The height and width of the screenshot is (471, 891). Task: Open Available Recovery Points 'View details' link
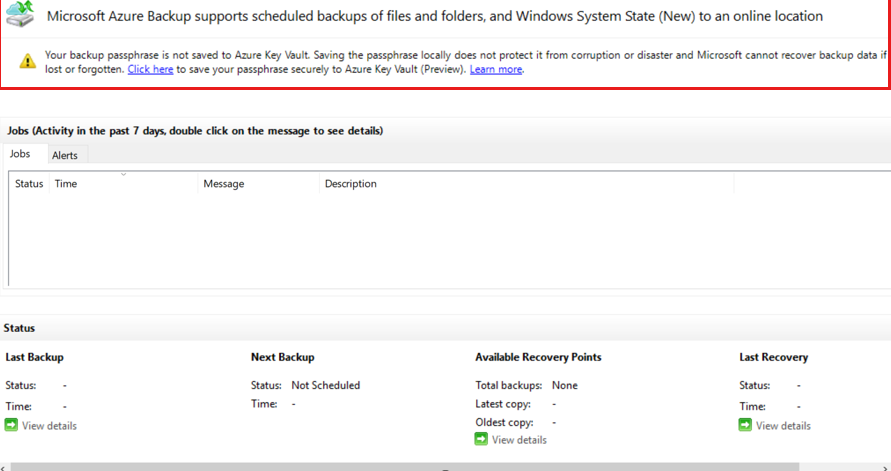(x=519, y=440)
